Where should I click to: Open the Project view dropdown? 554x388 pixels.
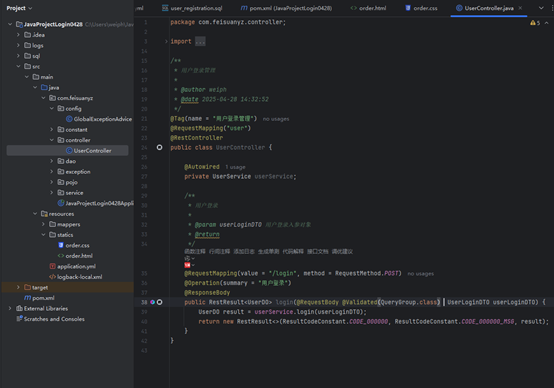(19, 8)
